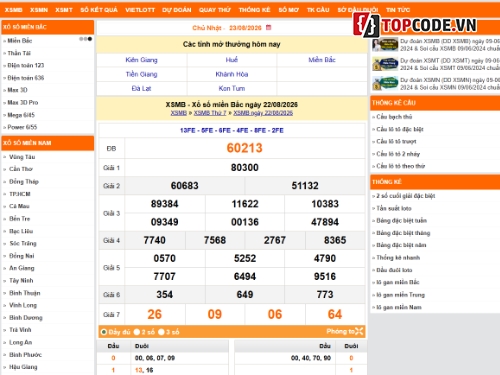Open the XSMN forecast article thumbnail

pyautogui.click(x=385, y=83)
